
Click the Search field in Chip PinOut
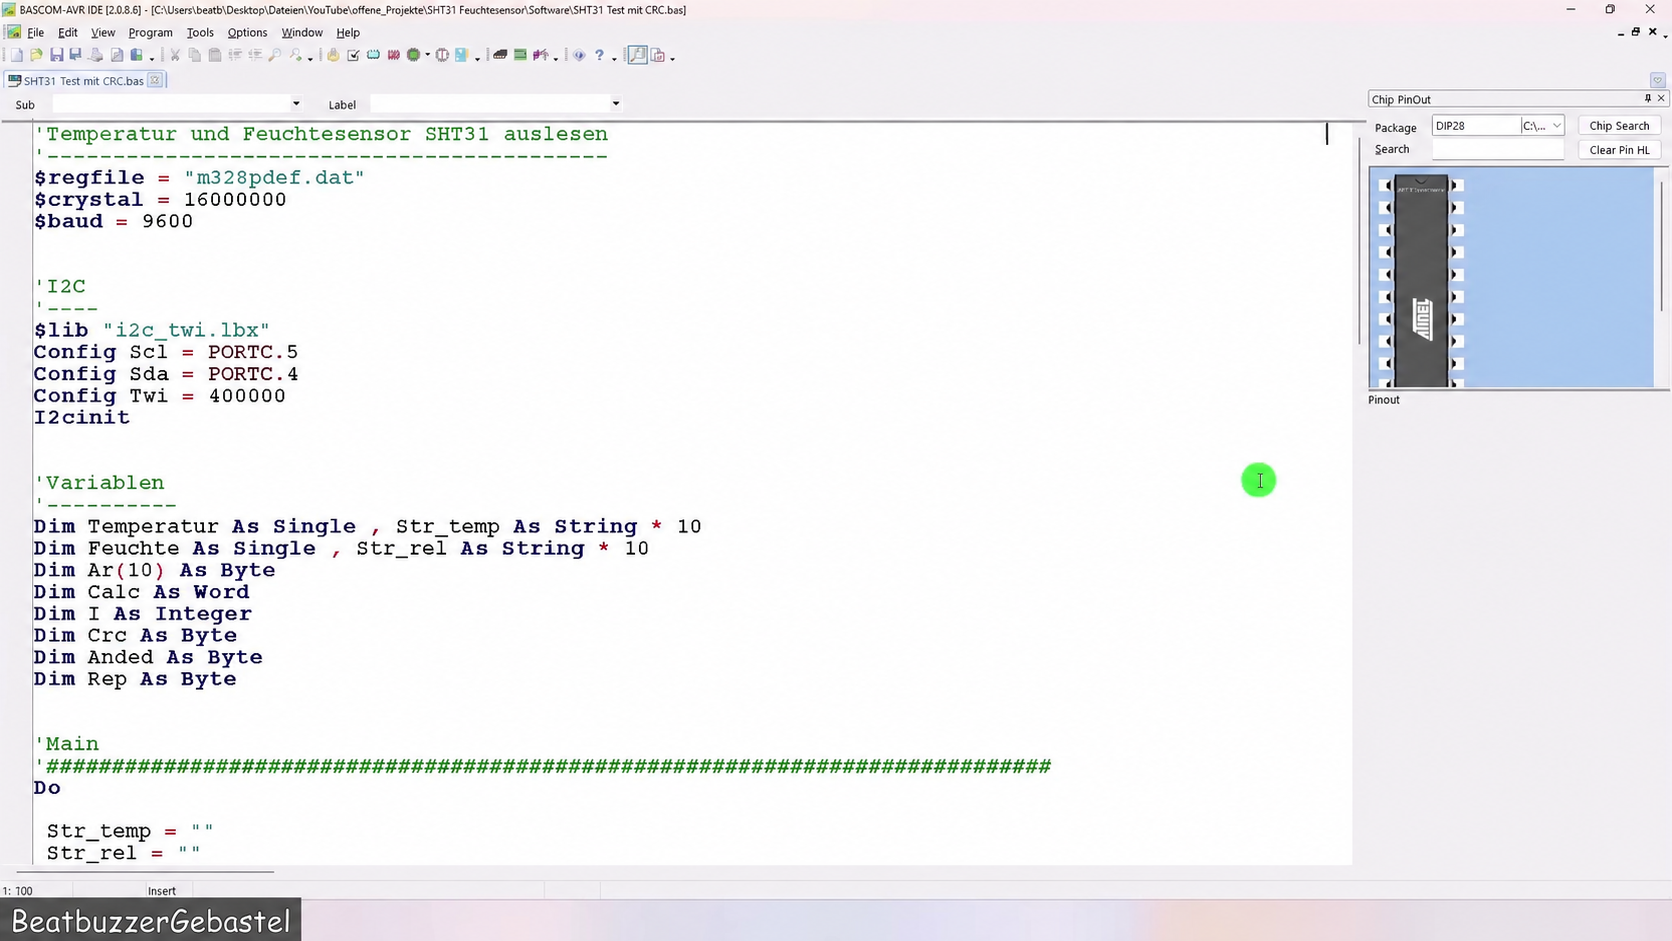pyautogui.click(x=1497, y=149)
